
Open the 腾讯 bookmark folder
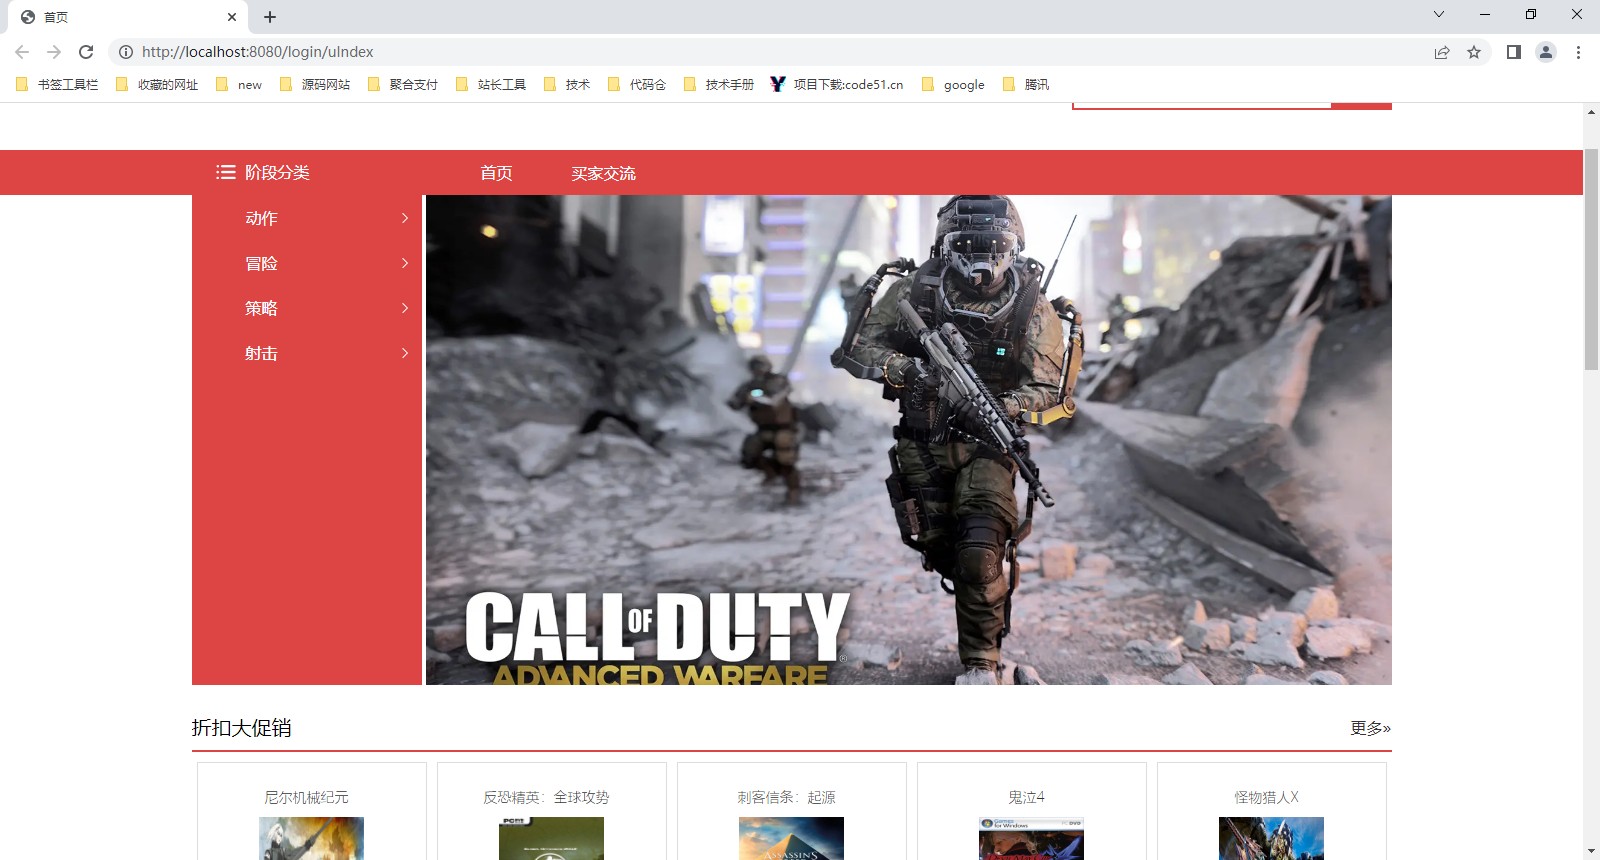(1026, 85)
